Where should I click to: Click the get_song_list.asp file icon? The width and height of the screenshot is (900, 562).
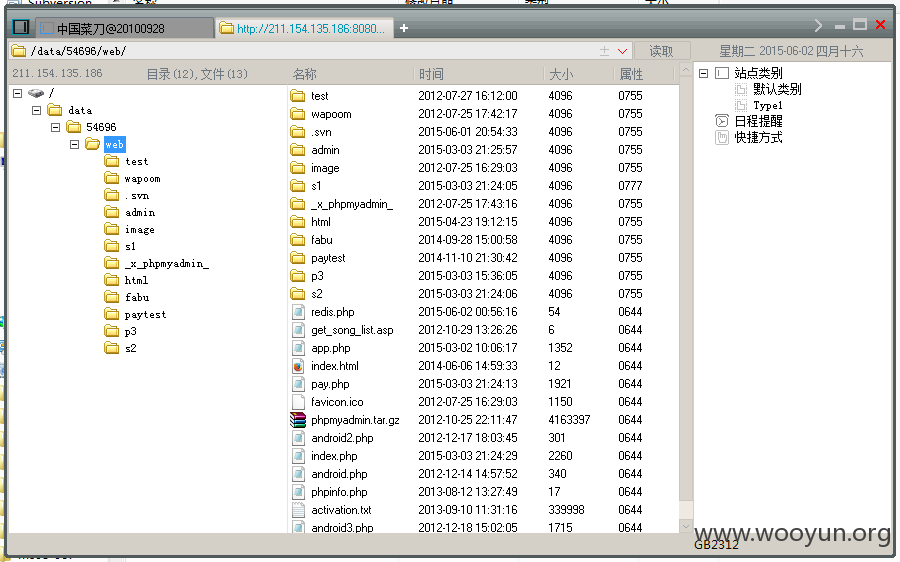pos(298,330)
